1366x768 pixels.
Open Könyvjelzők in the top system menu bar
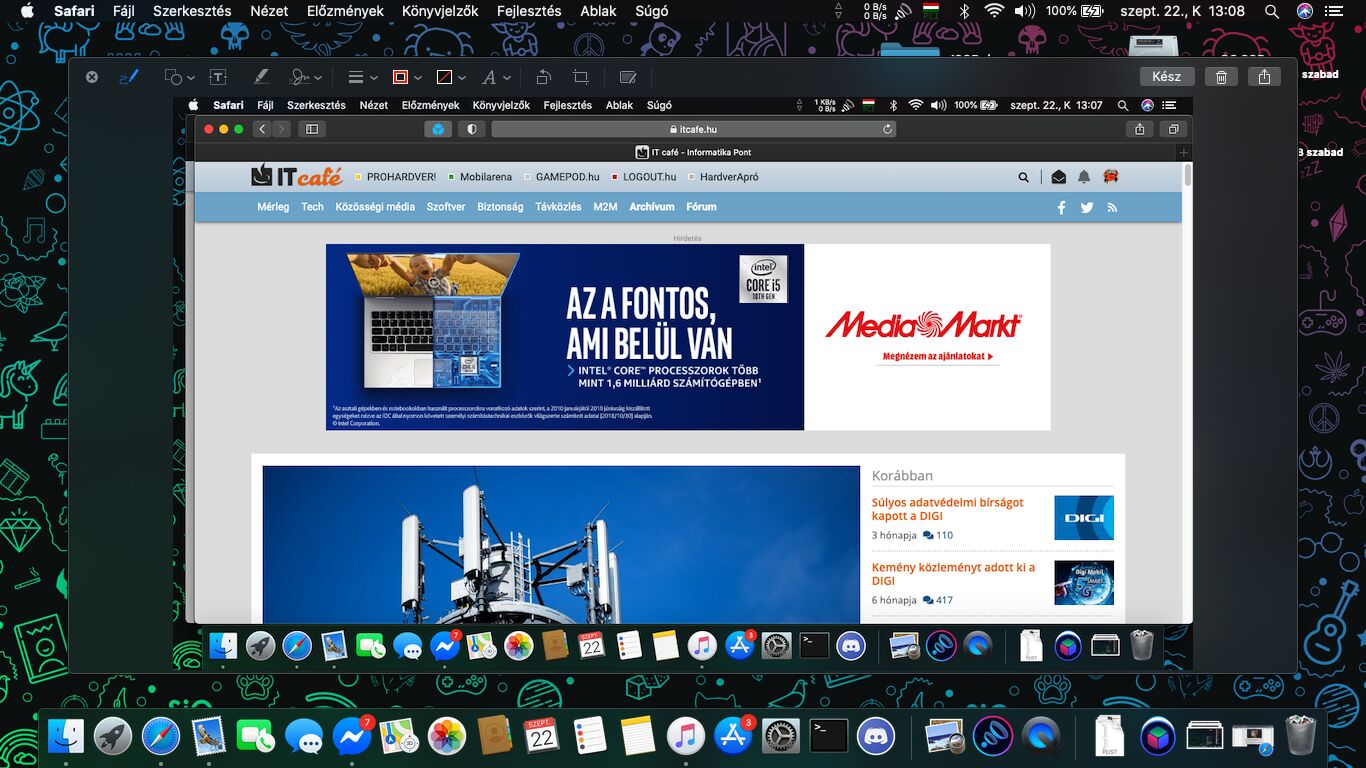click(440, 11)
